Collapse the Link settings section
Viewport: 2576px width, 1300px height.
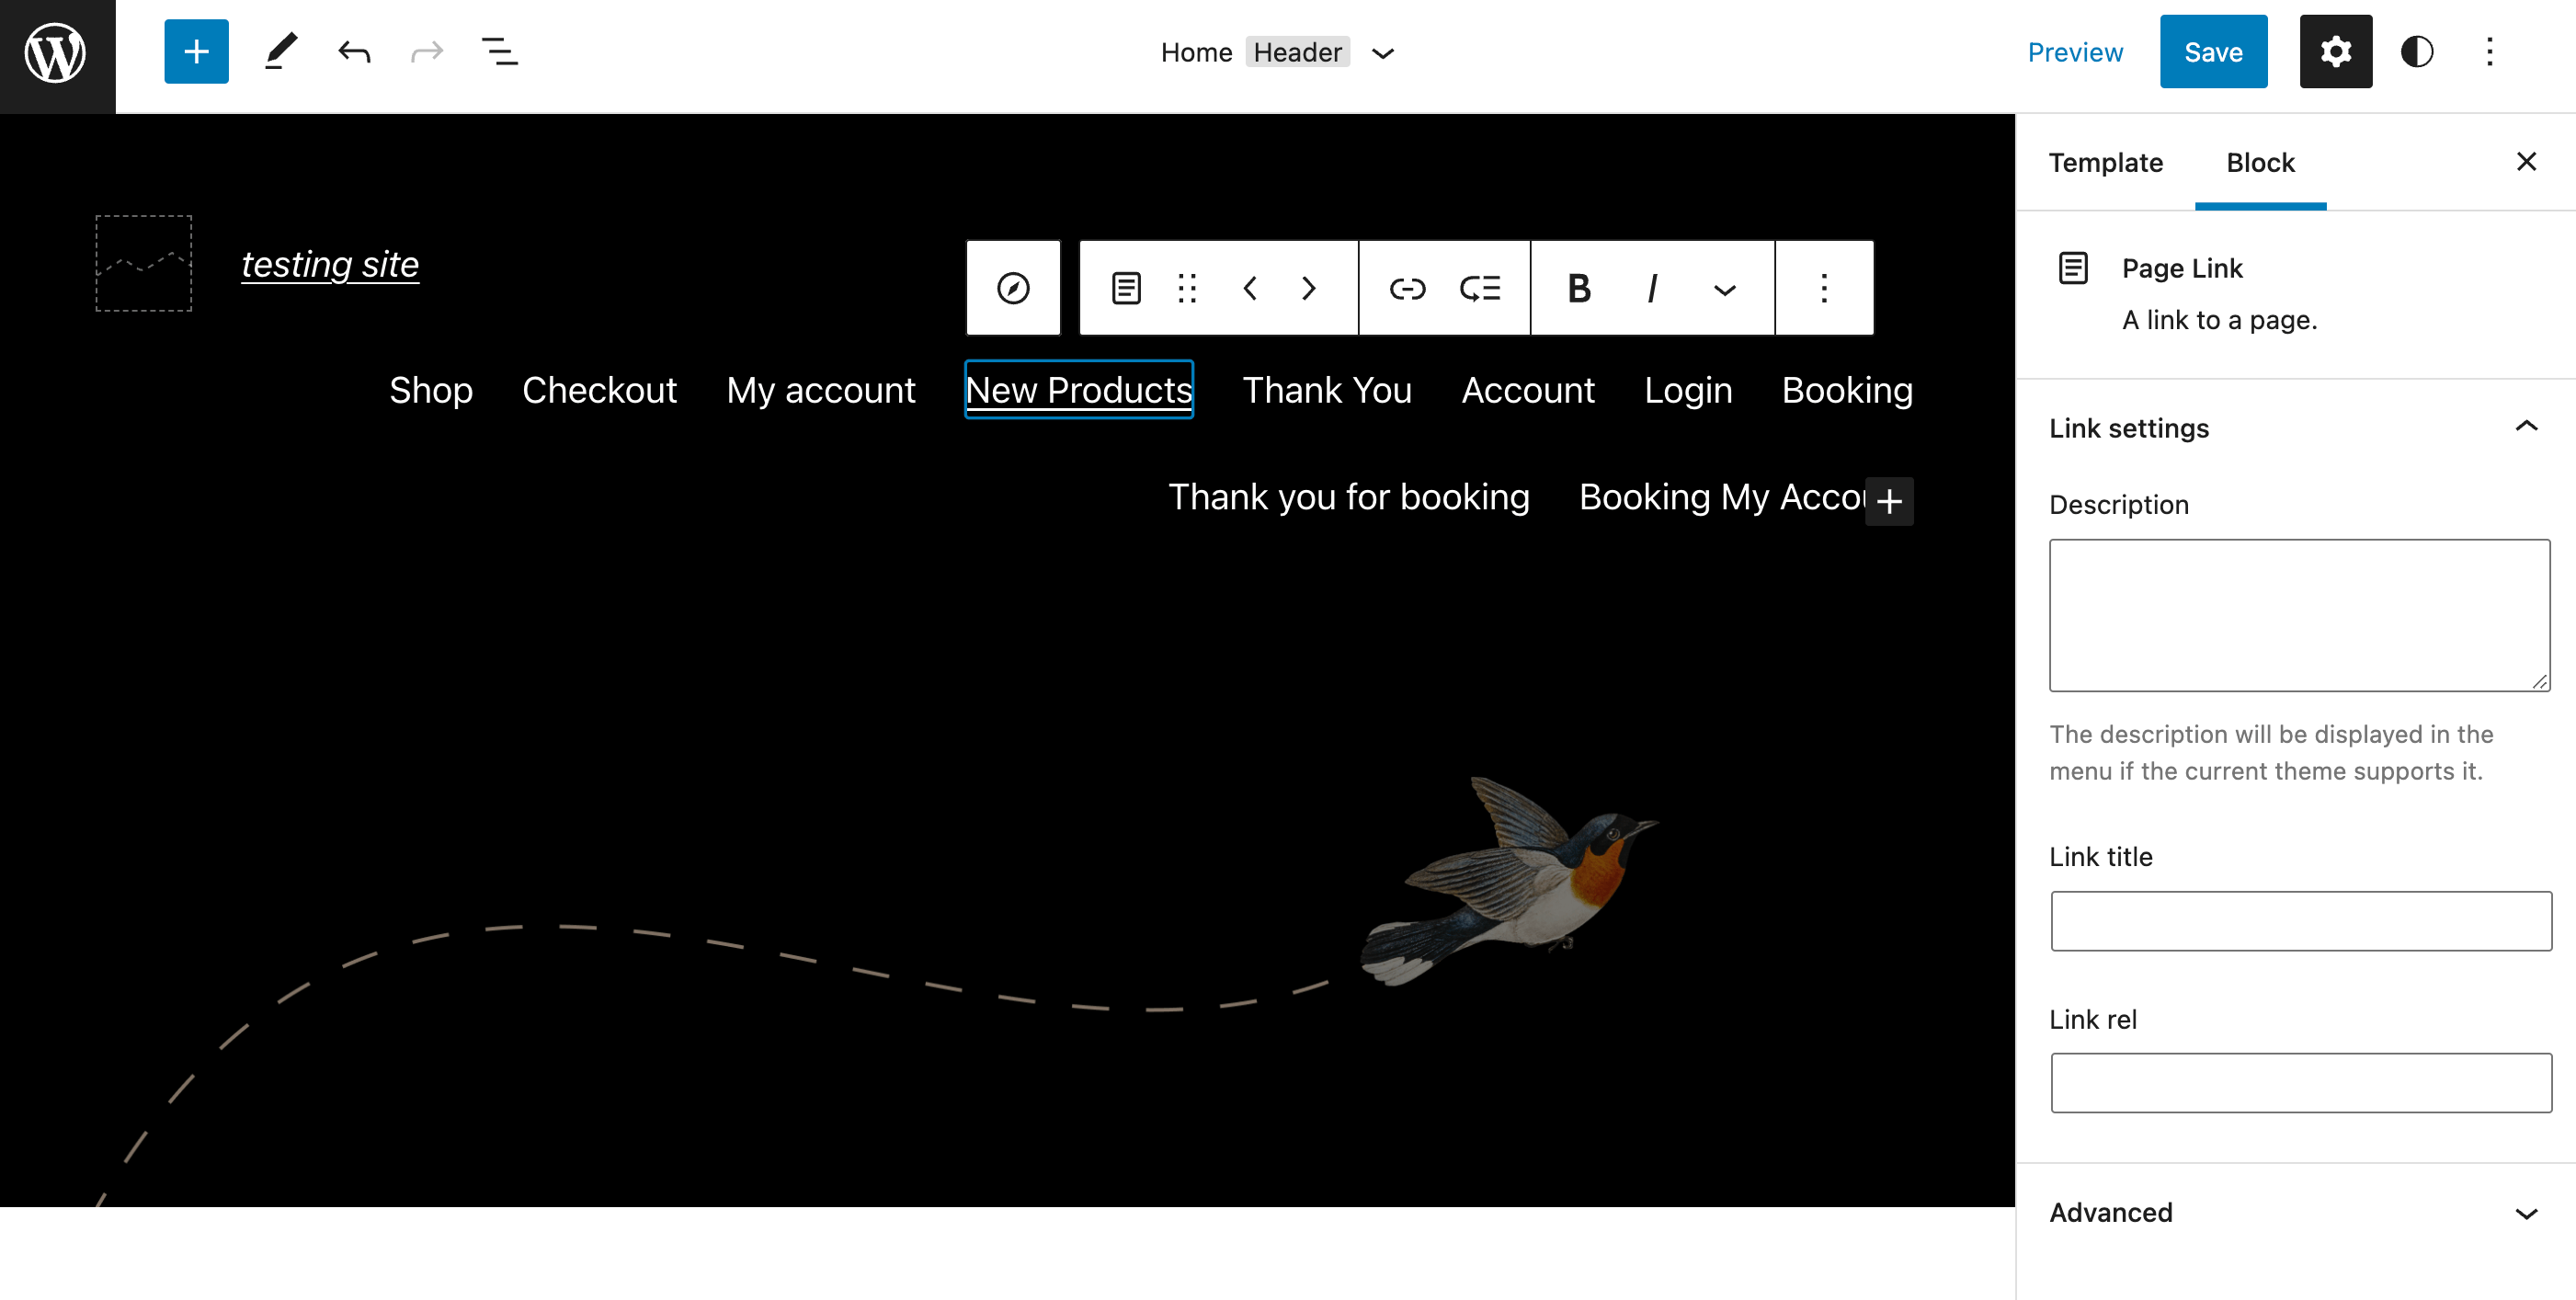(x=2525, y=427)
